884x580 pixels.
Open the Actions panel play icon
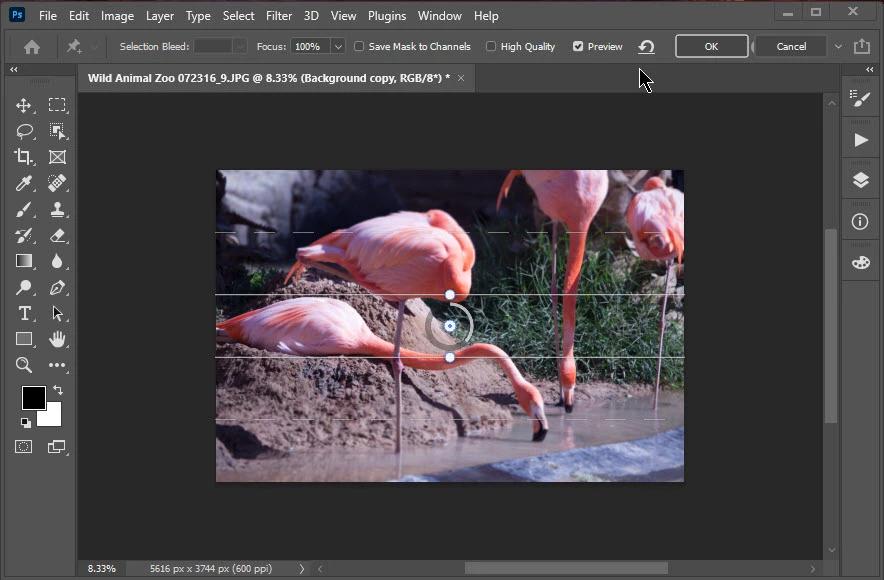(860, 140)
